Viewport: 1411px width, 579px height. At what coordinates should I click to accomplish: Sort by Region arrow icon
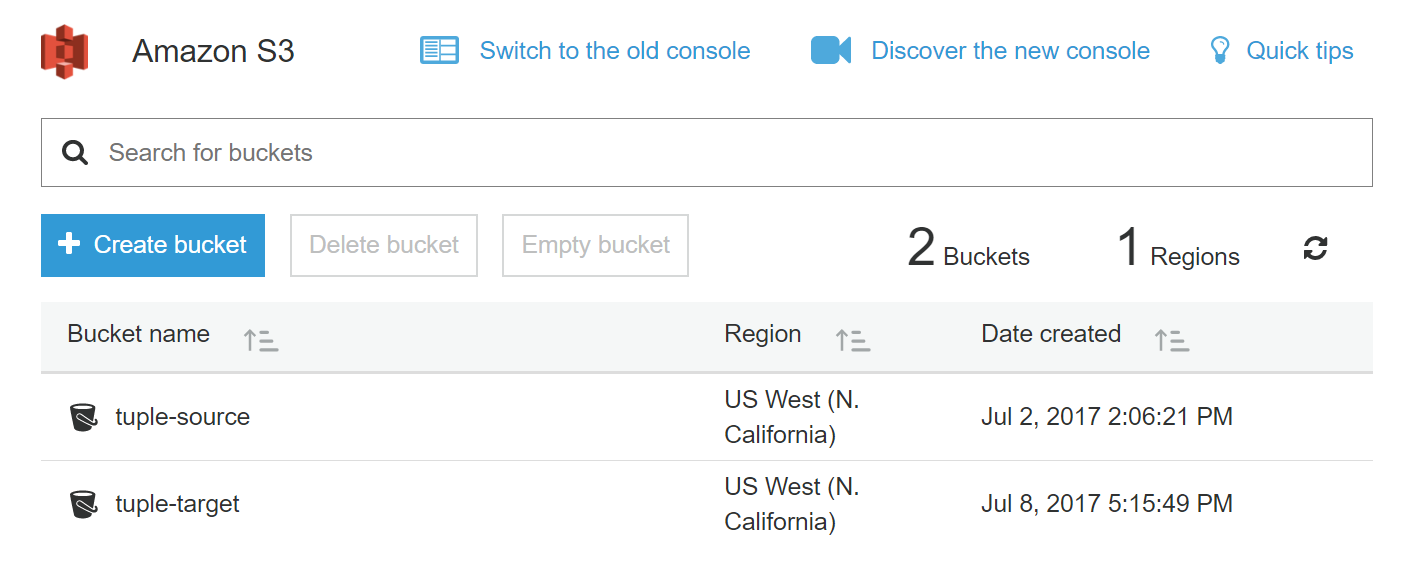click(853, 340)
